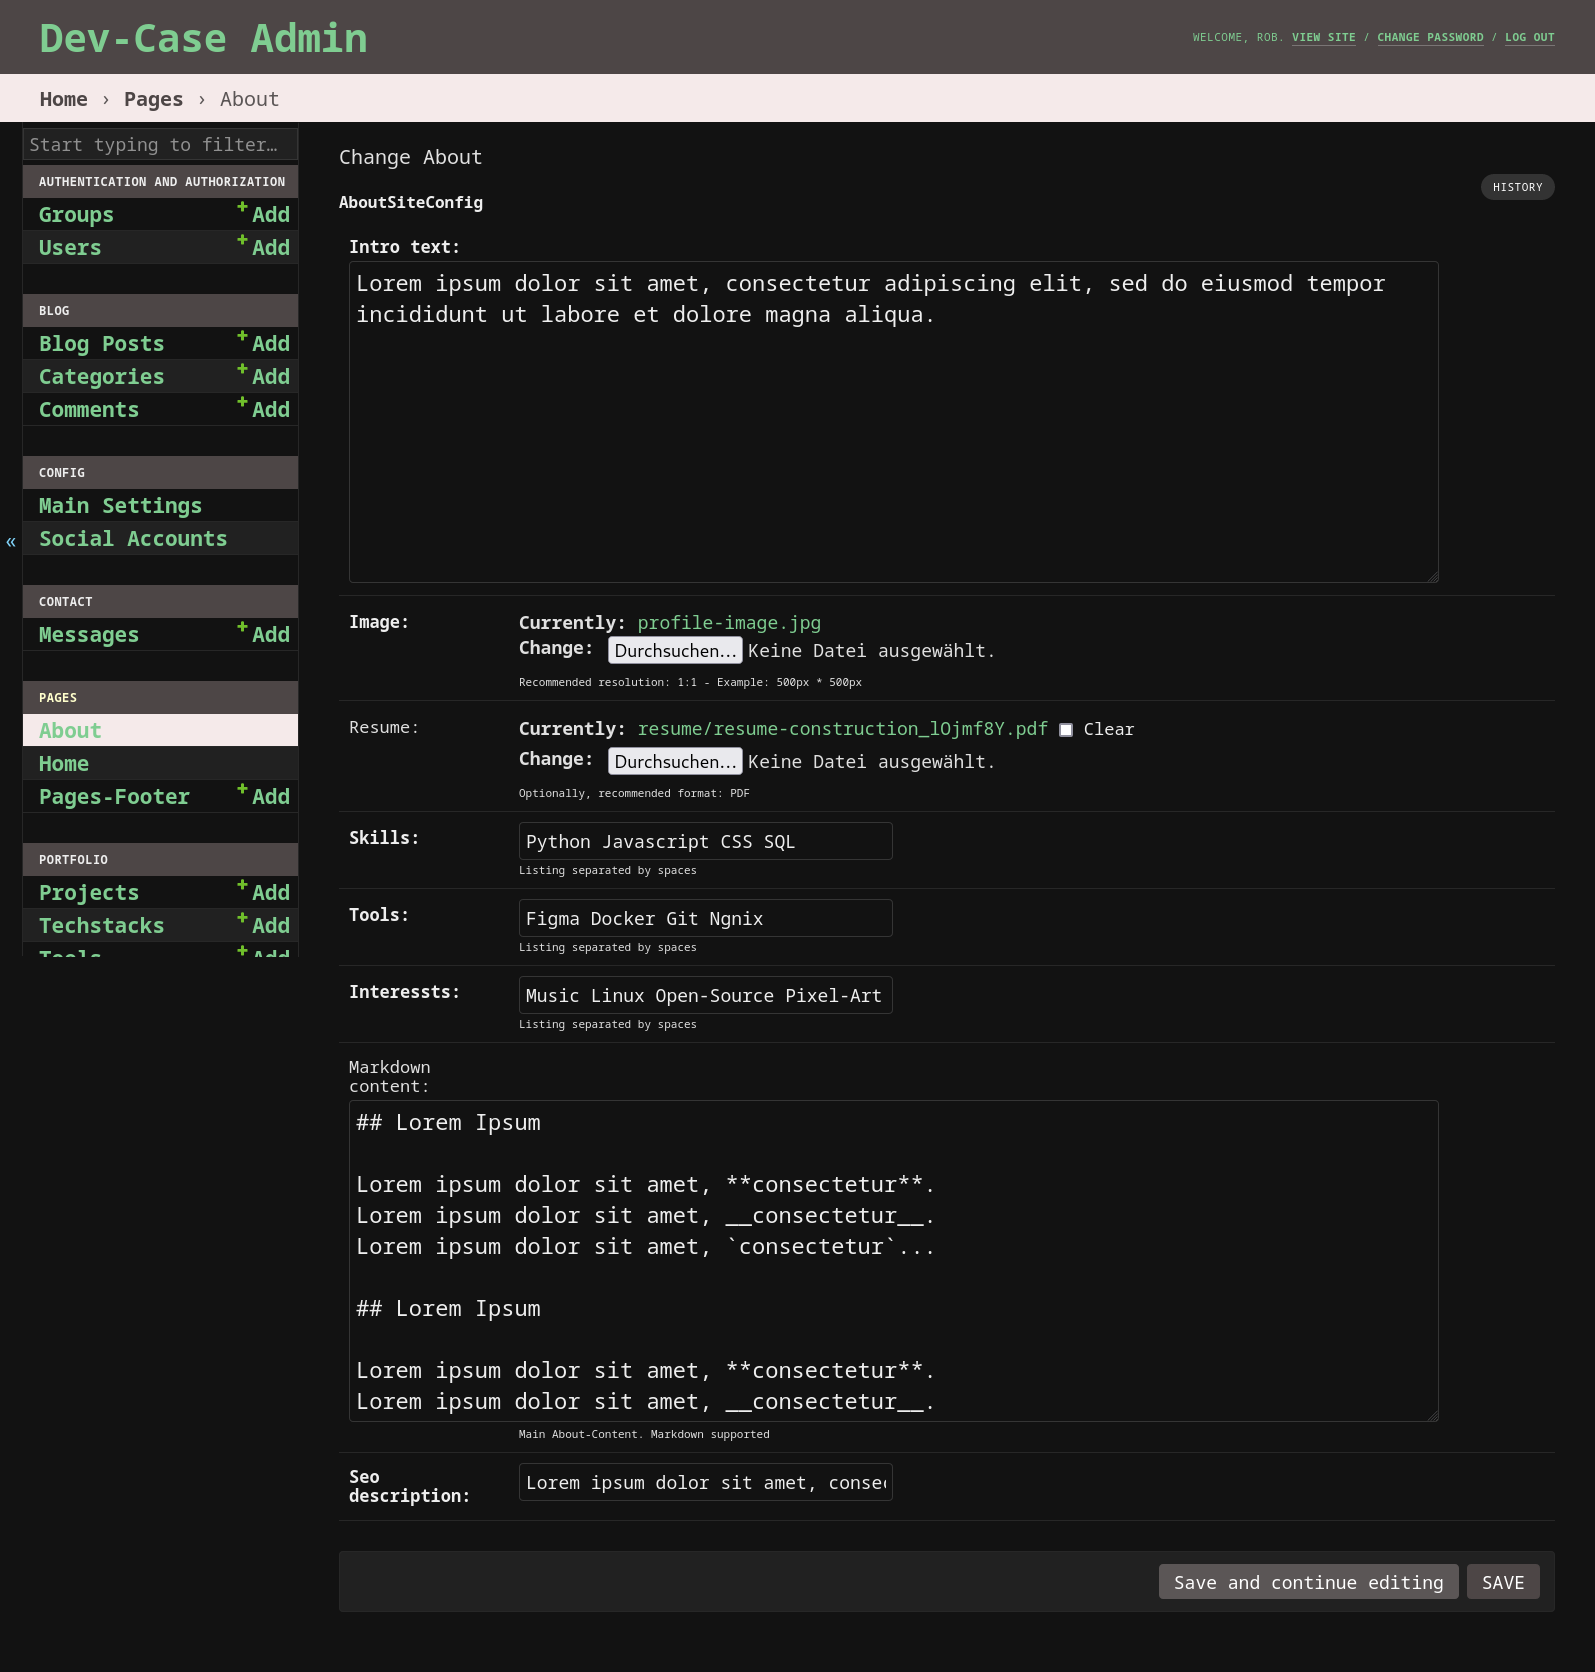Browse for a new Image file
Viewport: 1595px width, 1672px height.
click(x=675, y=650)
